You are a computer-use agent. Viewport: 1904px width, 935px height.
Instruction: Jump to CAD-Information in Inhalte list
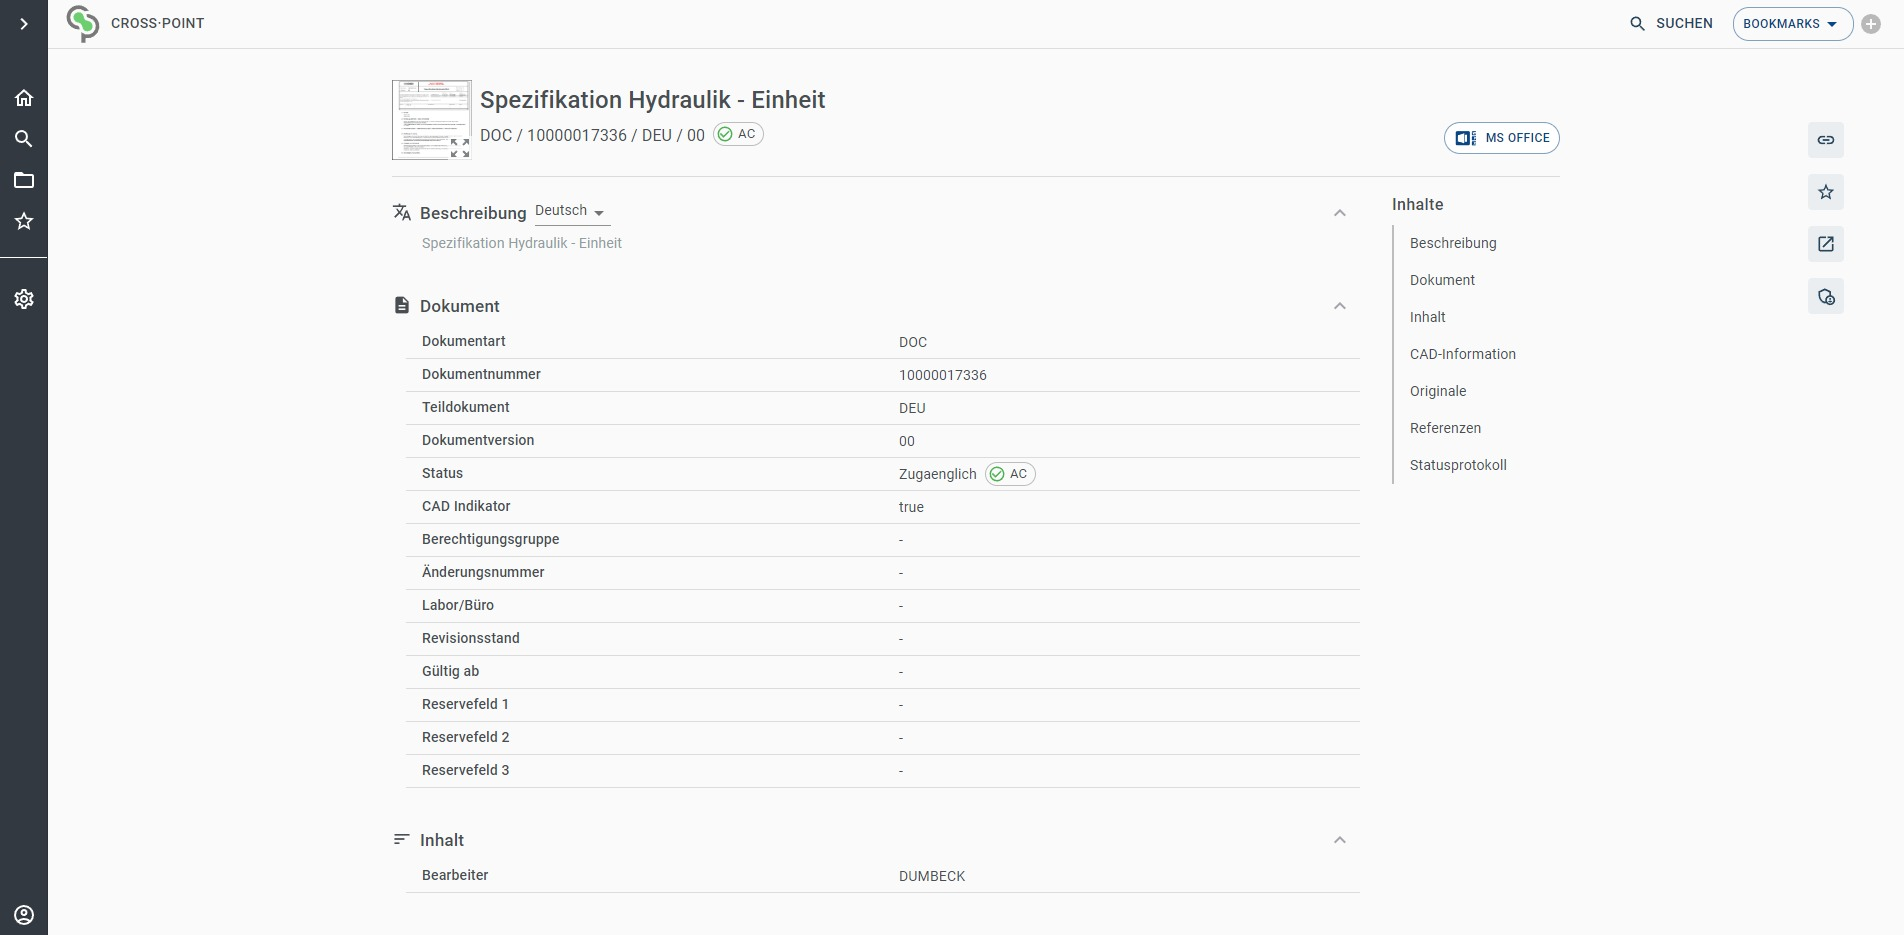[1463, 354]
